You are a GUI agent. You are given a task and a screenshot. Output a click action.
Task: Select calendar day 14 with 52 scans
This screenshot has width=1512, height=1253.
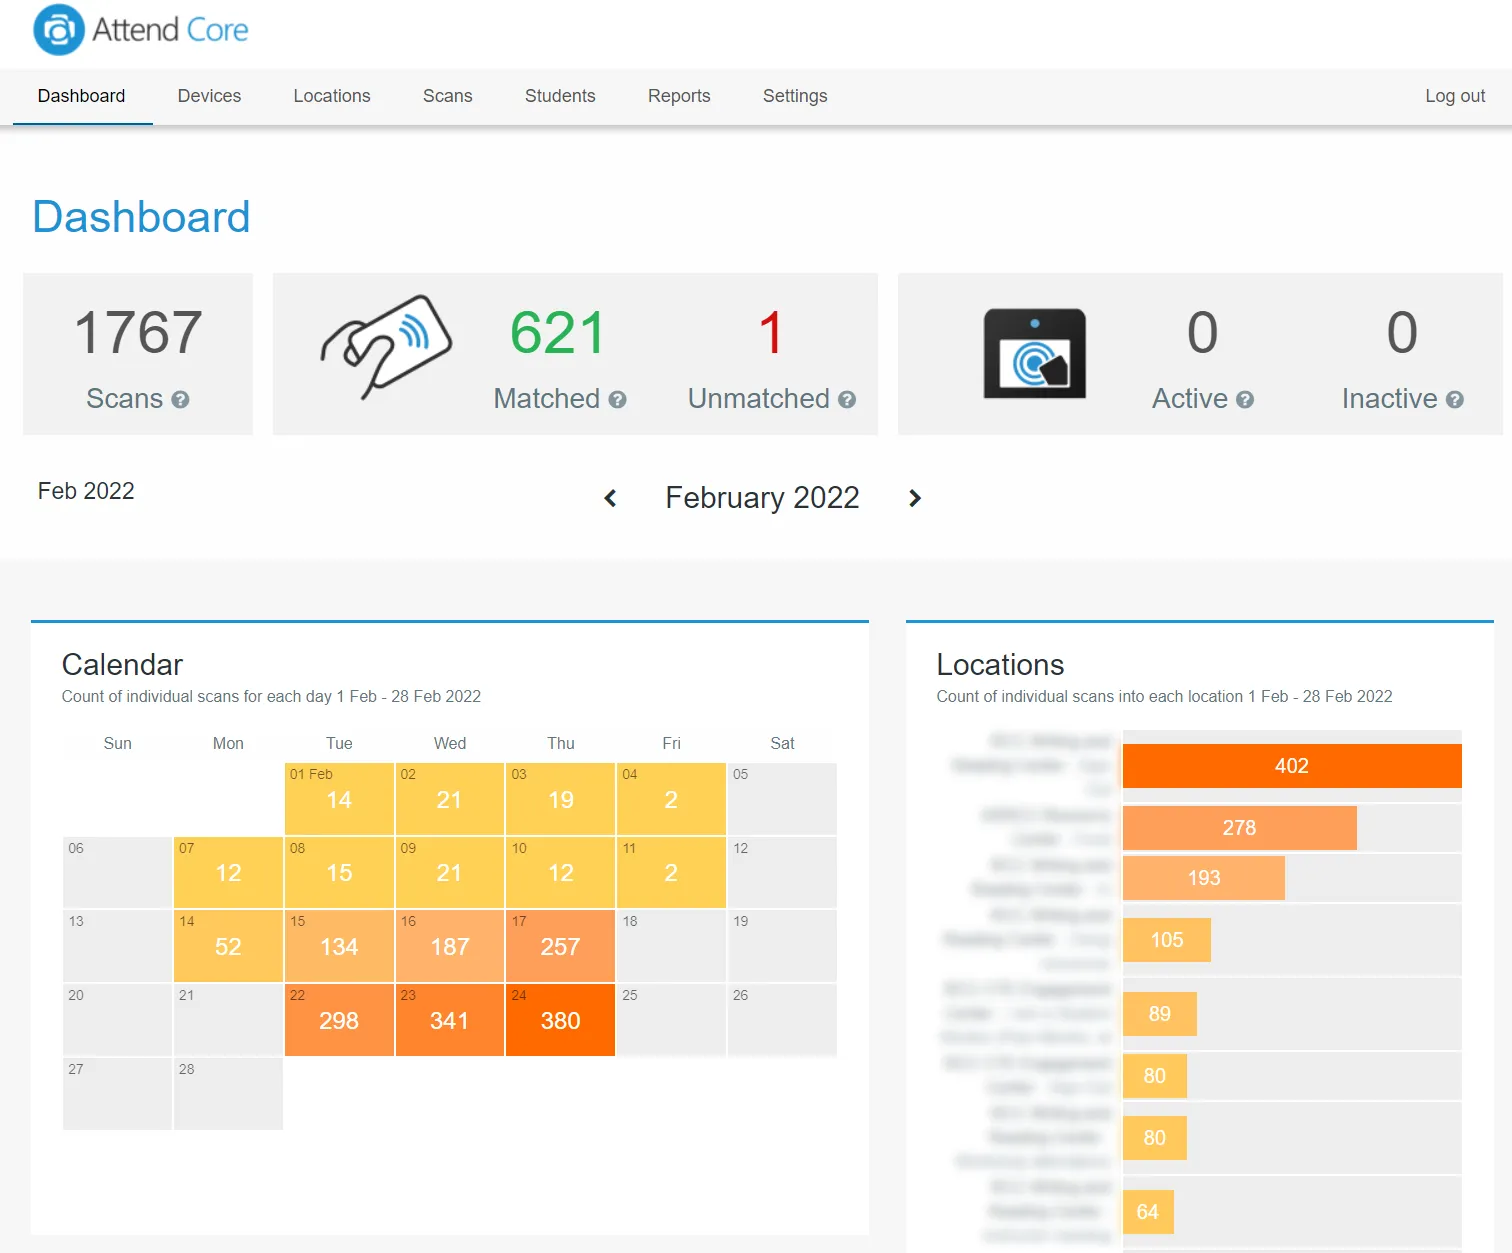pos(228,946)
